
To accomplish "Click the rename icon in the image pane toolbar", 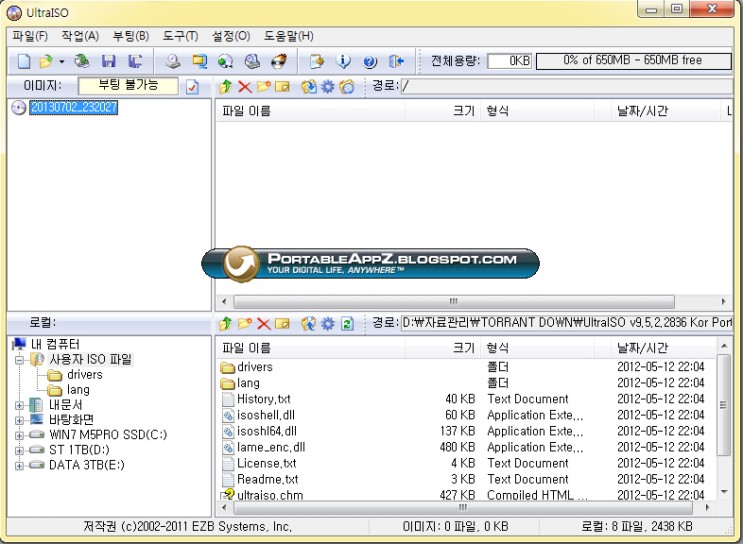I will [282, 87].
